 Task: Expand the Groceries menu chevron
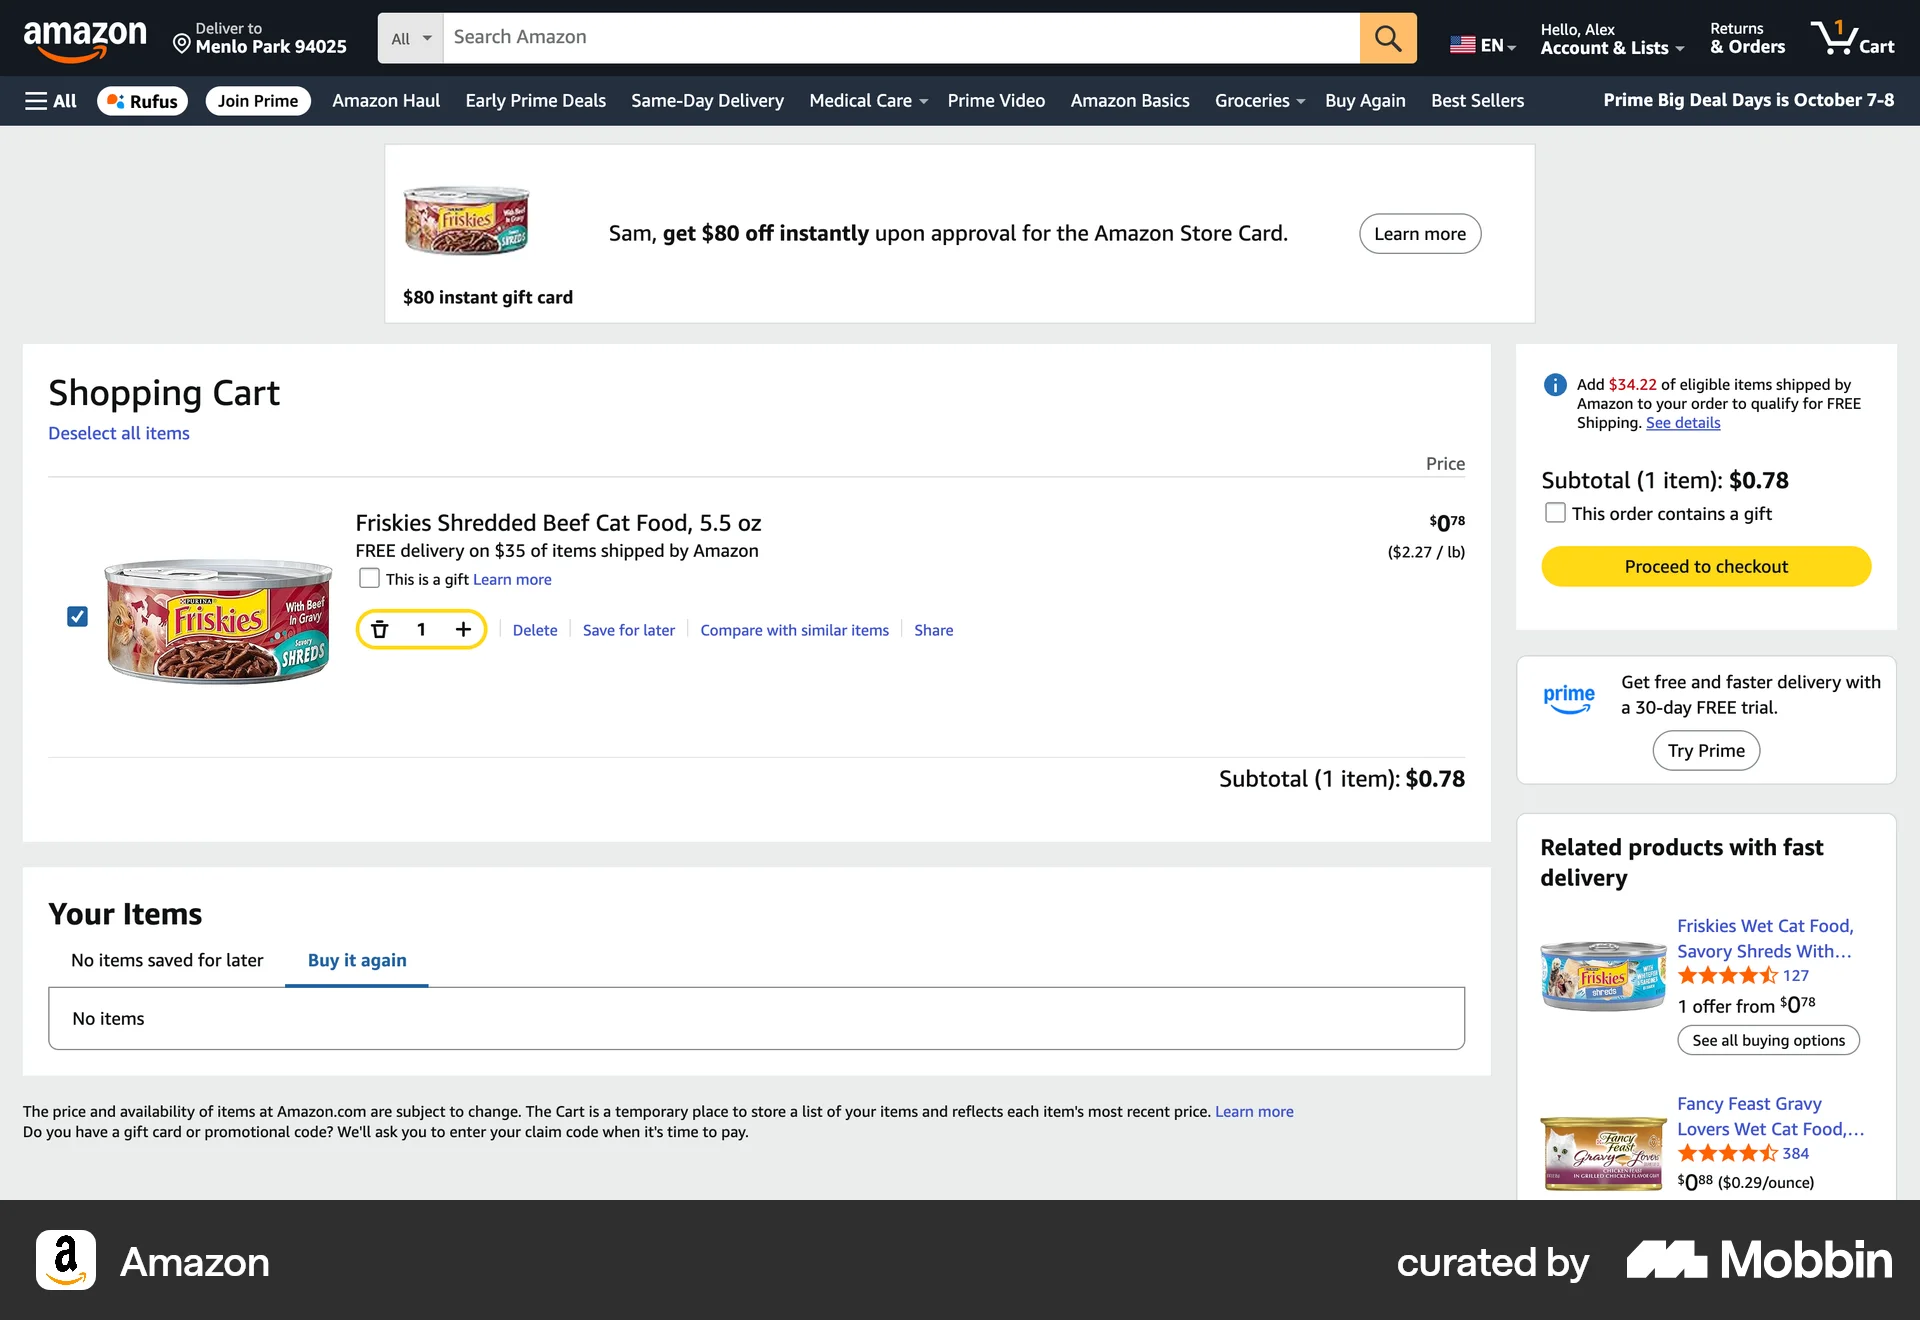[x=1301, y=100]
